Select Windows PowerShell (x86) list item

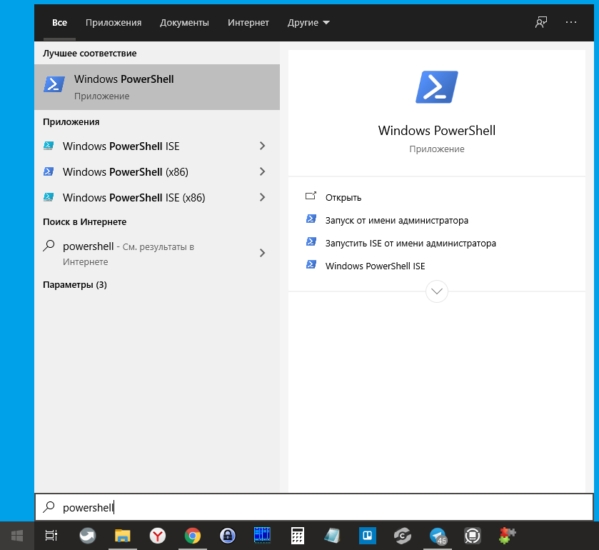point(157,171)
